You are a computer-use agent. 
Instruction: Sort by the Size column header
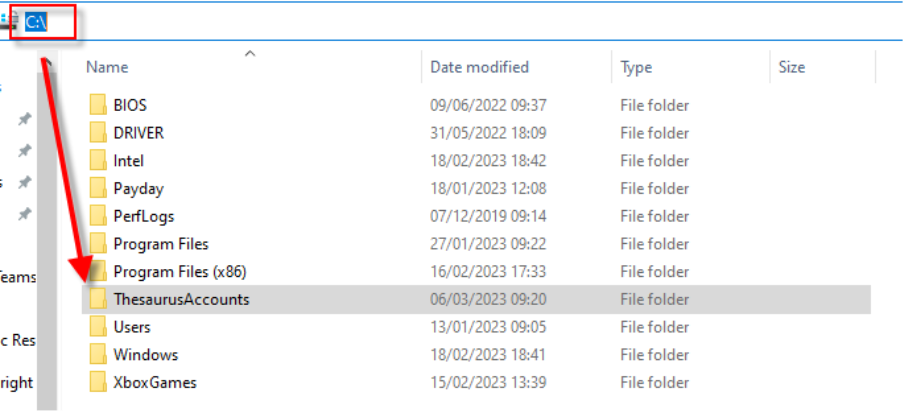pyautogui.click(x=791, y=67)
